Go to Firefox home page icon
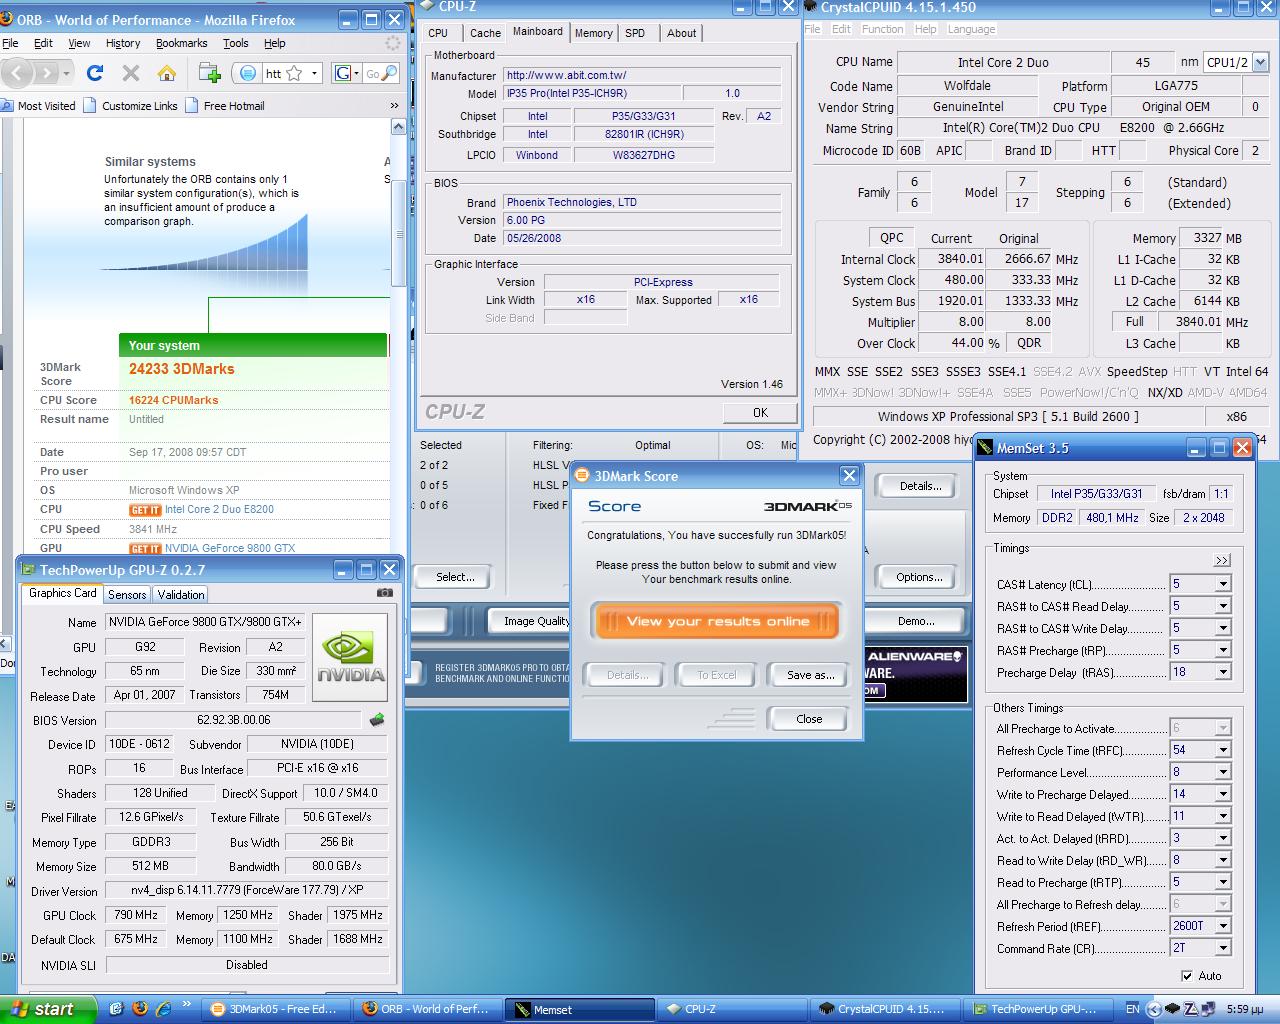Image resolution: width=1280 pixels, height=1024 pixels. (x=167, y=73)
